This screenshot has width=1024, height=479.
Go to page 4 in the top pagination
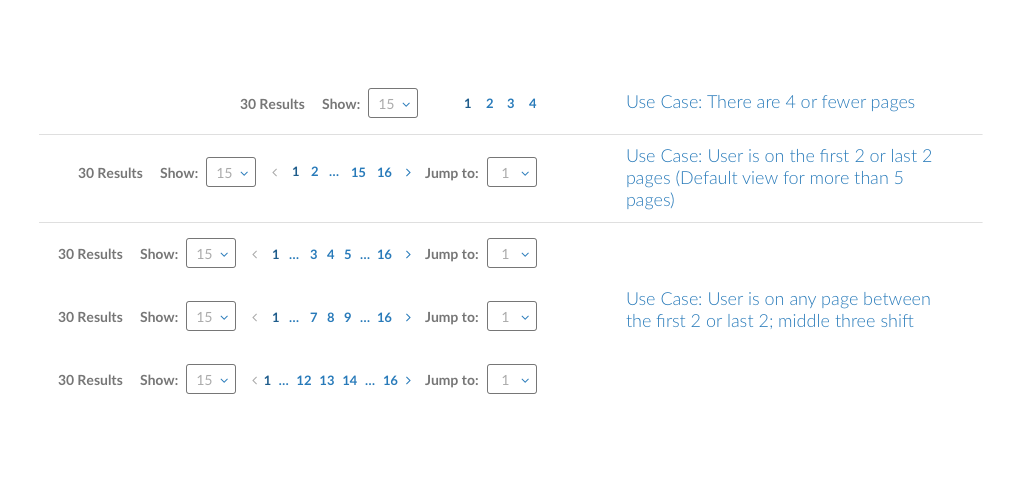coord(532,103)
